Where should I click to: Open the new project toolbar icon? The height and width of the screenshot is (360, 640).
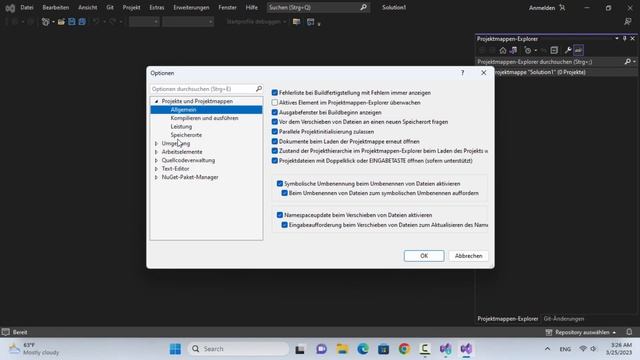(x=45, y=22)
